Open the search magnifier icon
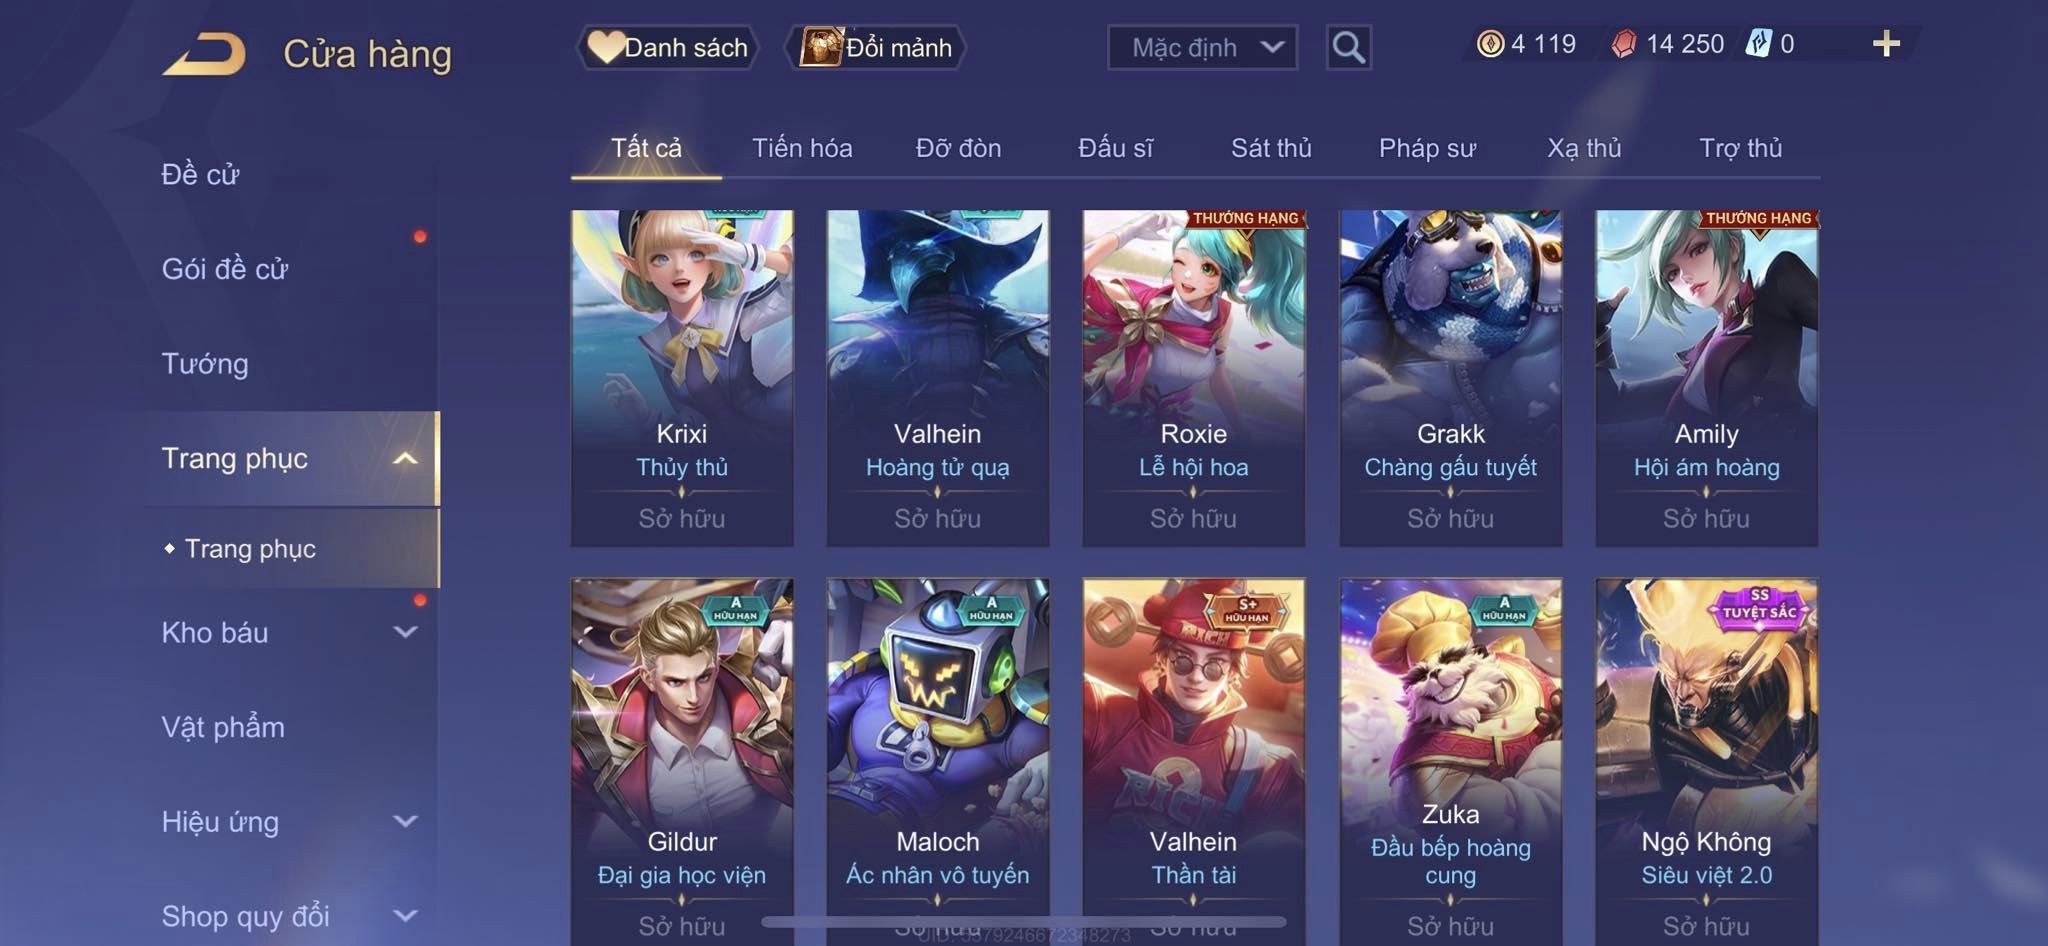This screenshot has height=946, width=2048. coord(1348,47)
